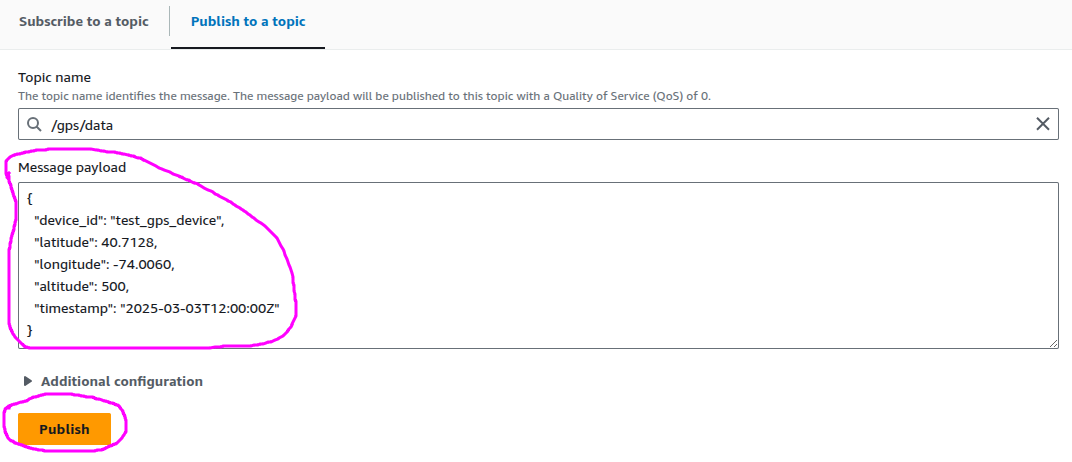
Task: Click the closing brace in the payload
Action: pos(31,330)
